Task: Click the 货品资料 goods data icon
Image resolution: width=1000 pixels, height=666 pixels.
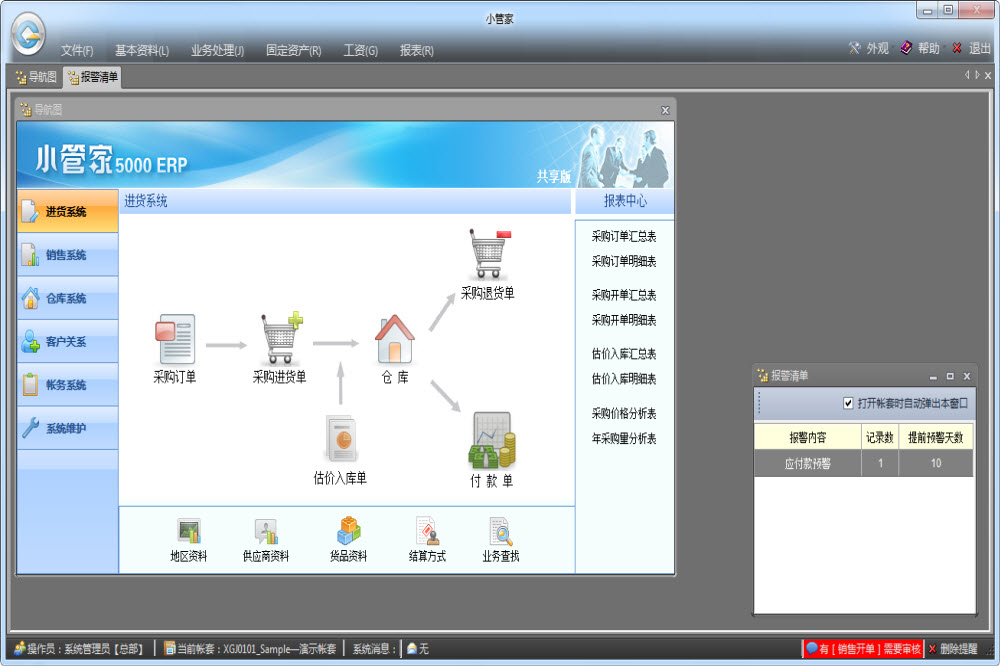Action: point(348,532)
